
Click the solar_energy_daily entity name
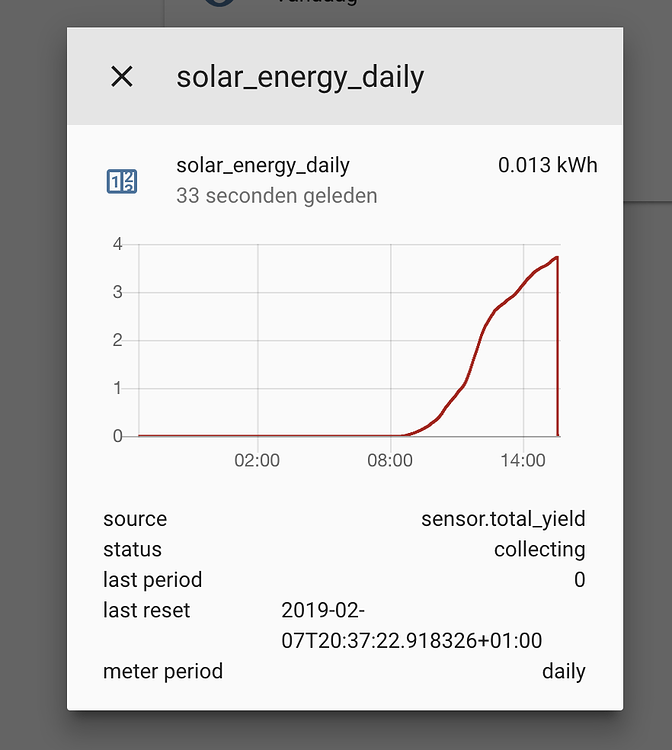click(x=263, y=165)
